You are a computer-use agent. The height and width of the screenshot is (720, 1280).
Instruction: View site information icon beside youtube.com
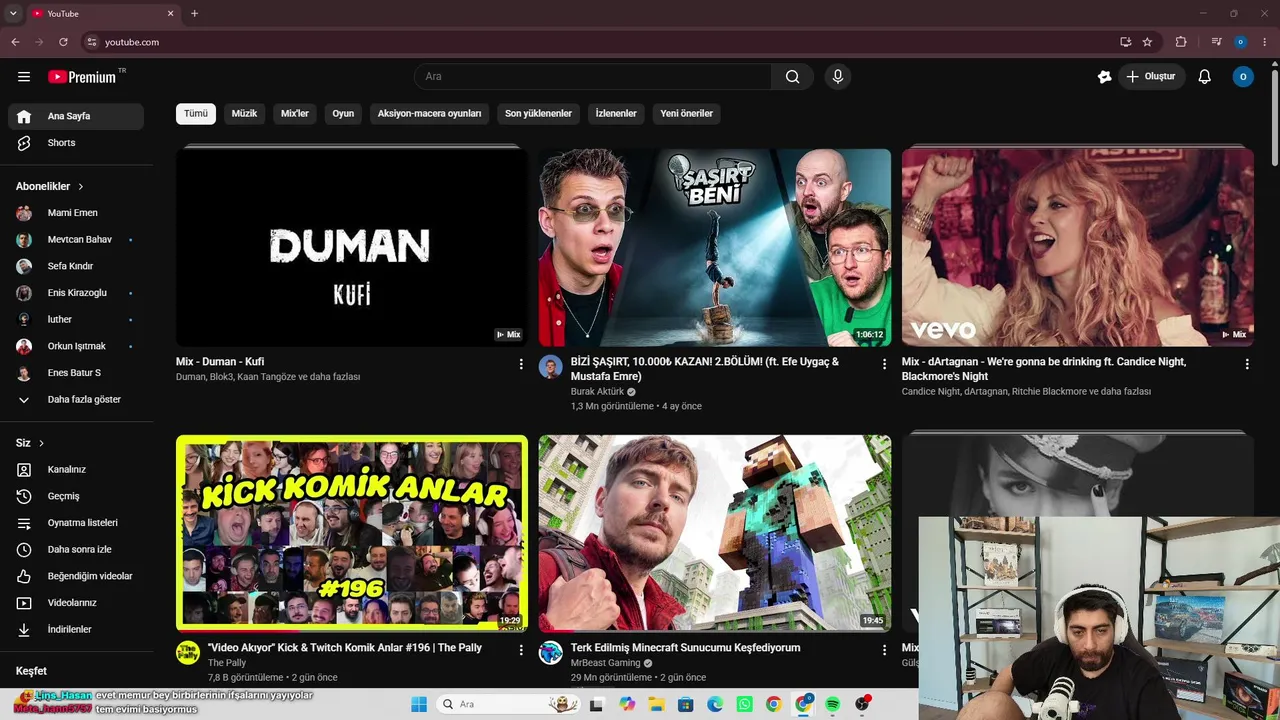[91, 42]
